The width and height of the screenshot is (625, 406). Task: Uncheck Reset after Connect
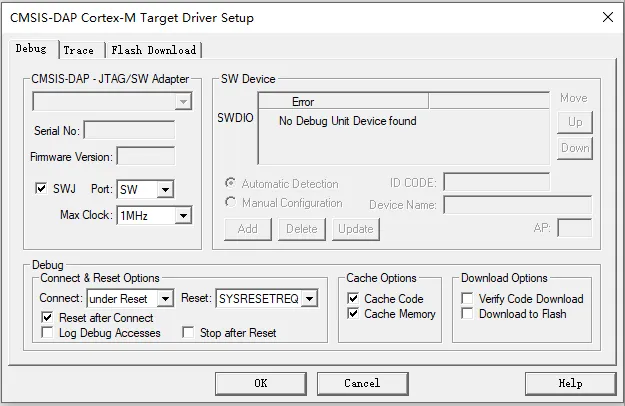(47, 318)
